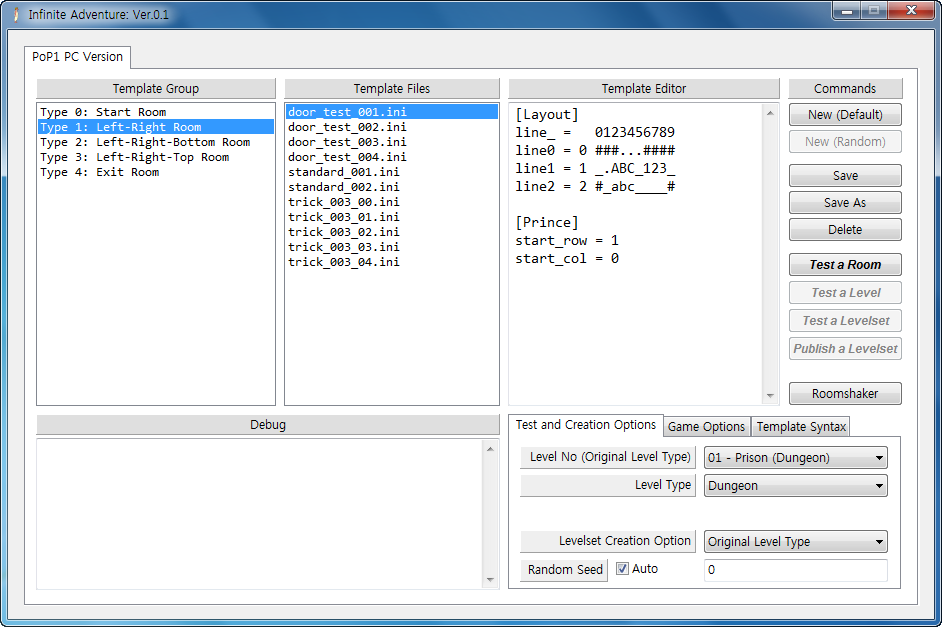Select door_test_004.ini file
The height and width of the screenshot is (627, 942).
click(392, 157)
